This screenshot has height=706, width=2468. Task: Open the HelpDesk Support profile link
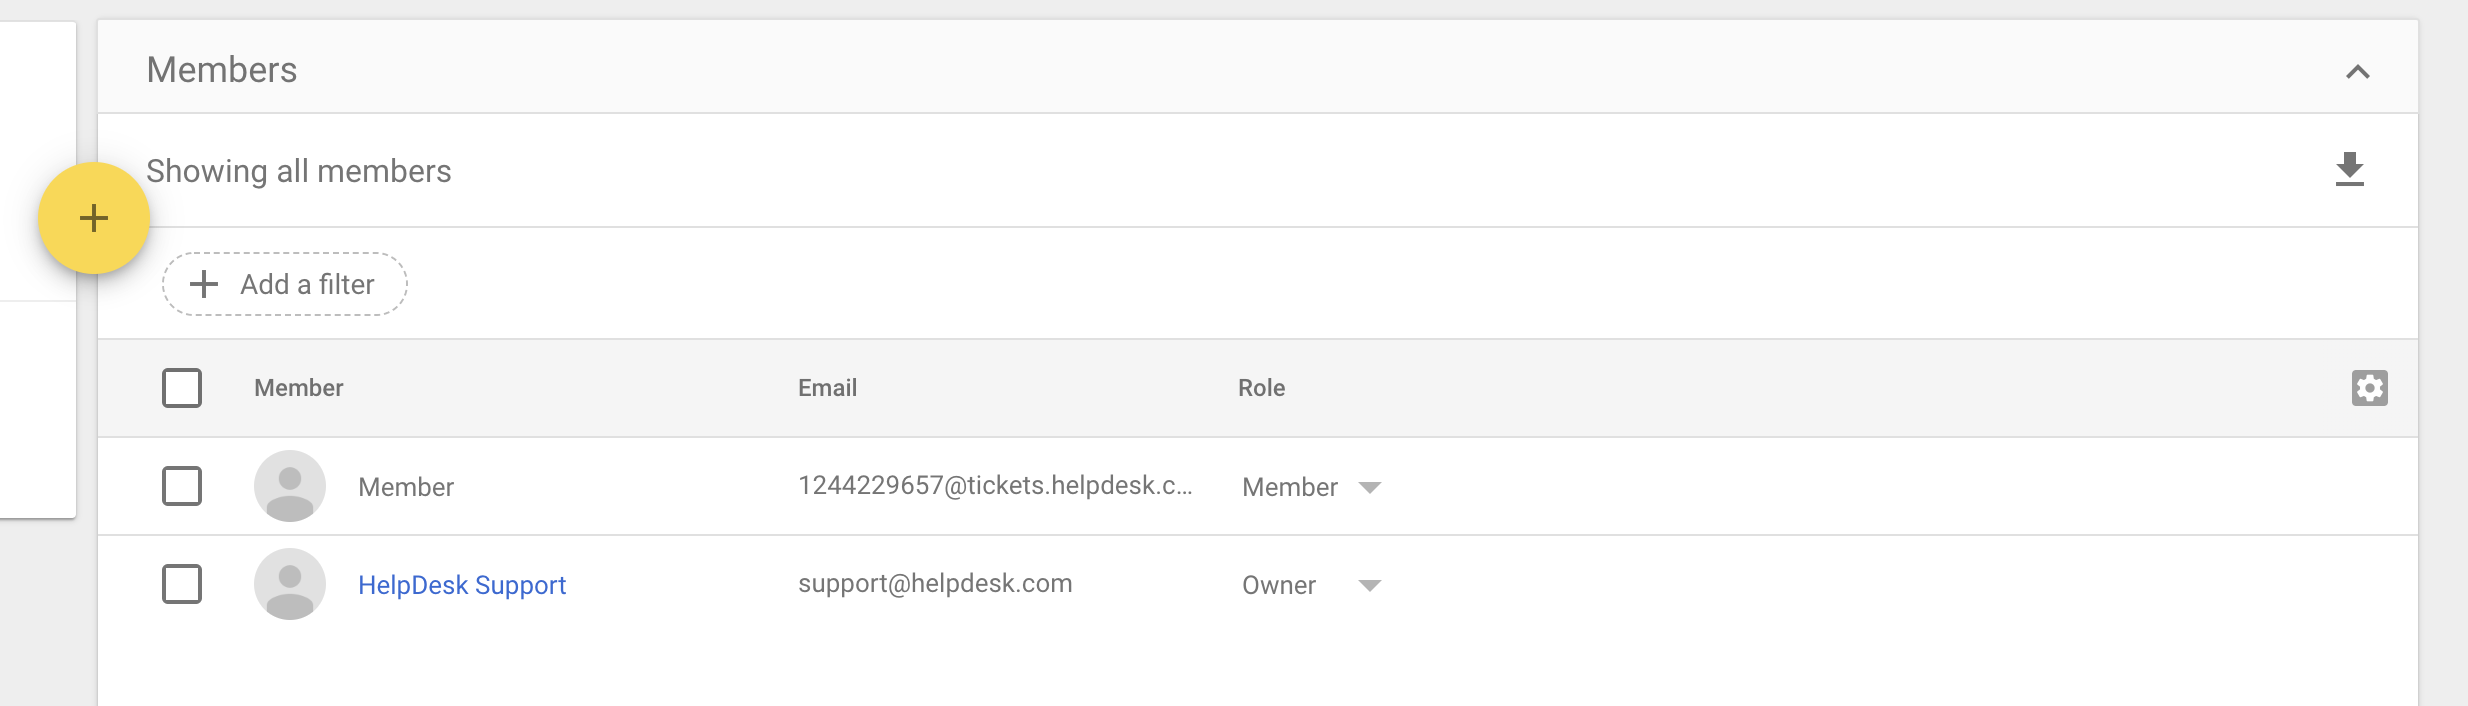tap(462, 585)
